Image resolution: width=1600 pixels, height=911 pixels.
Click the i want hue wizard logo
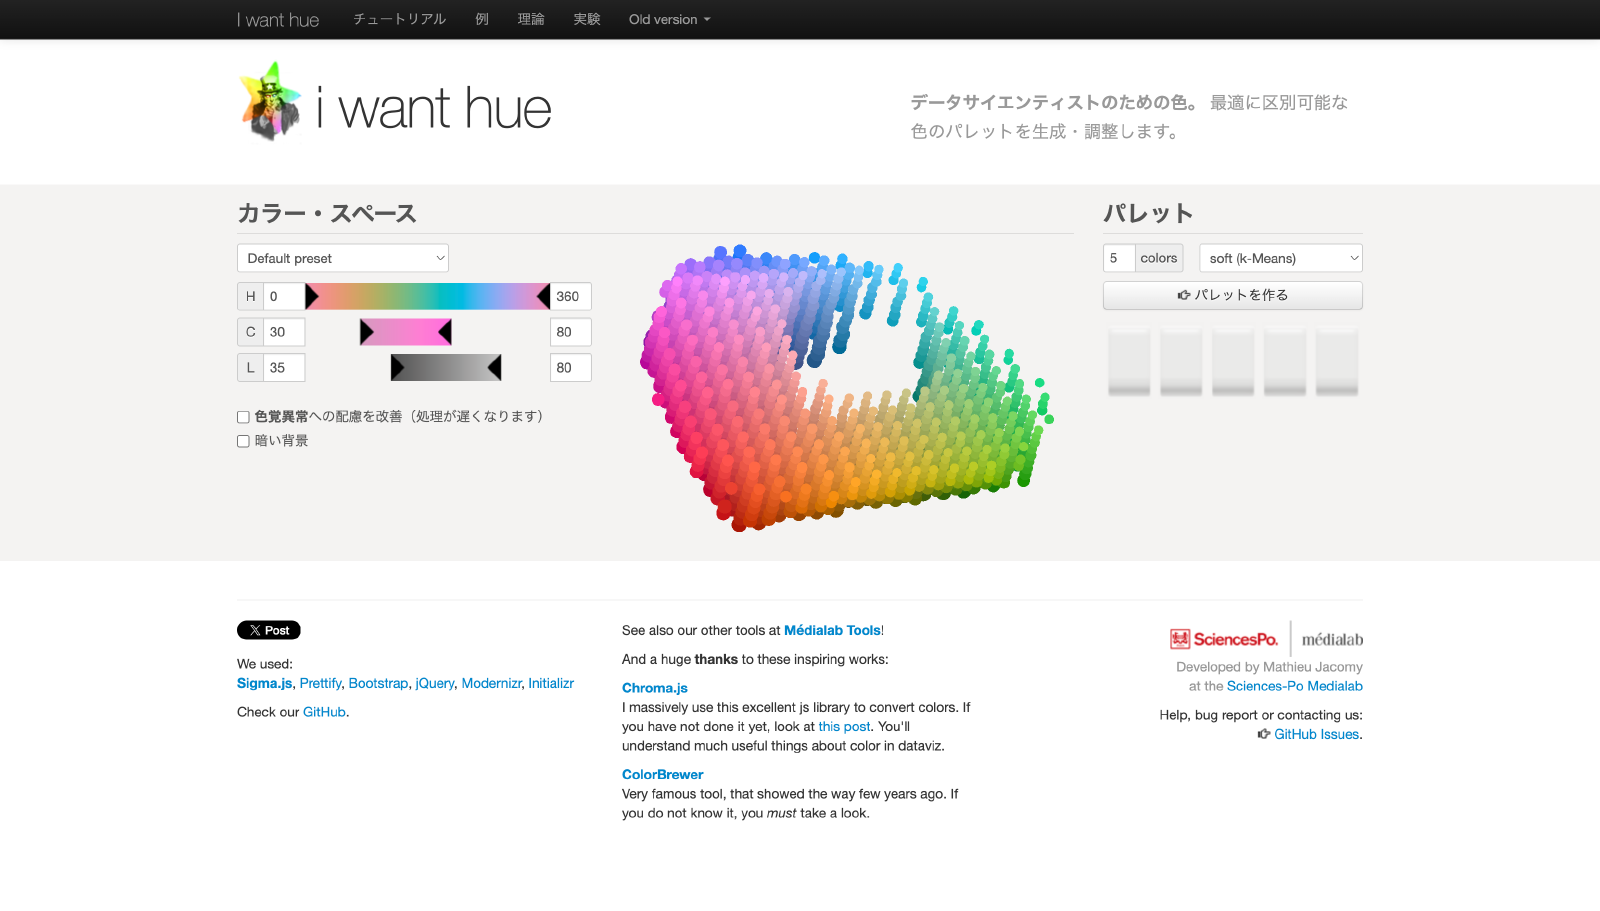click(x=270, y=100)
